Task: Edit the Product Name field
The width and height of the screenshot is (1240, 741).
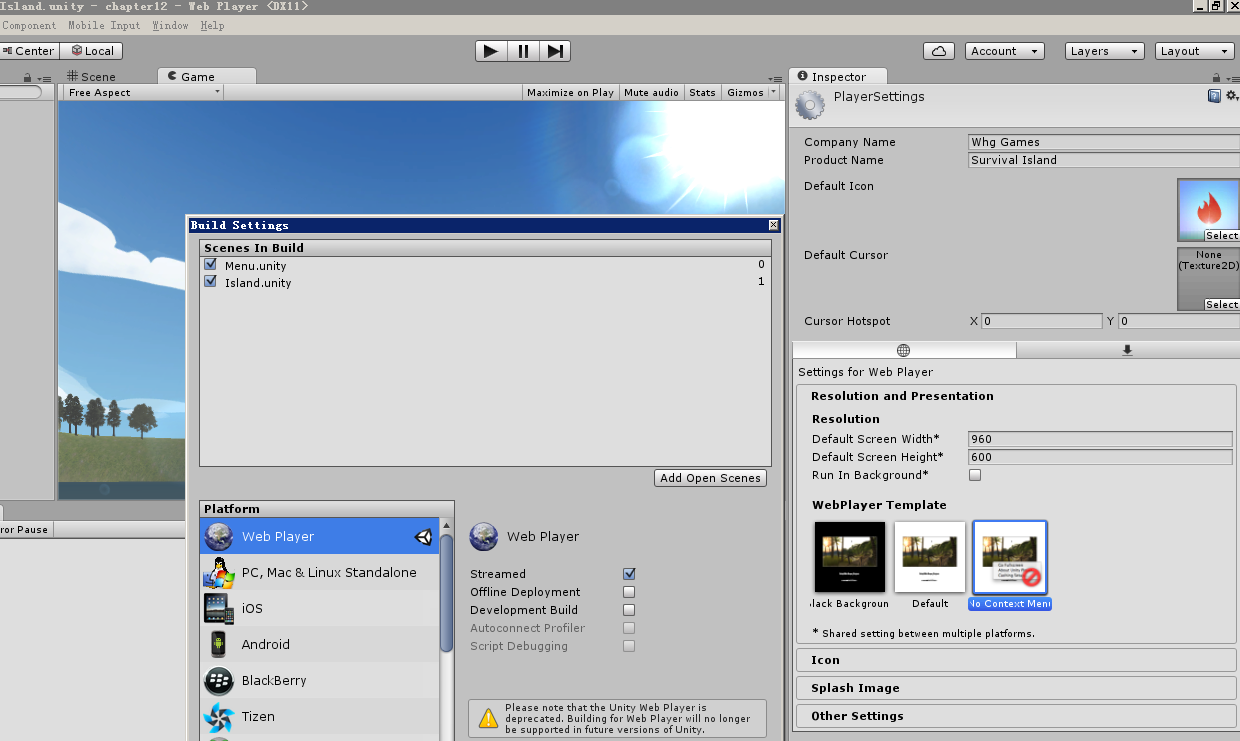Action: click(x=1104, y=160)
